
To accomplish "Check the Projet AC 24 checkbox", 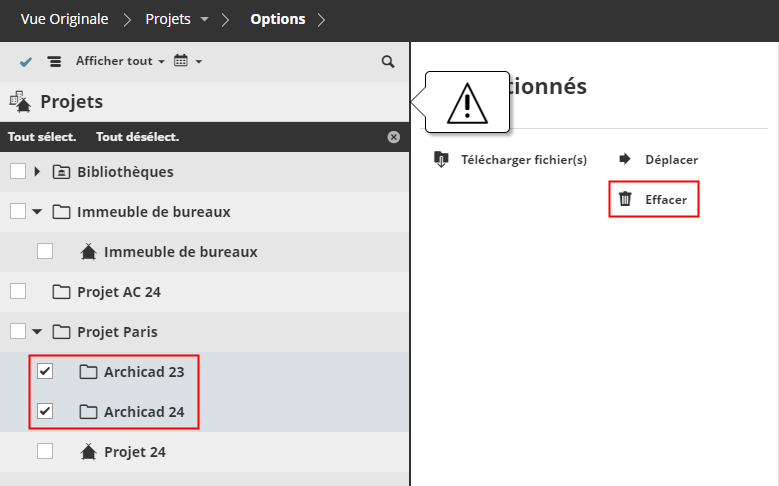I will point(18,291).
